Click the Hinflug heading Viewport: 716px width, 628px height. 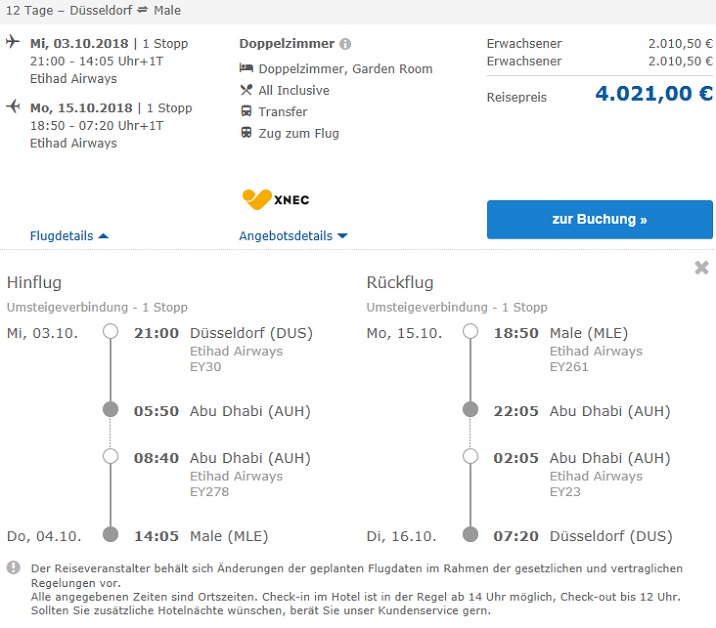pyautogui.click(x=34, y=283)
